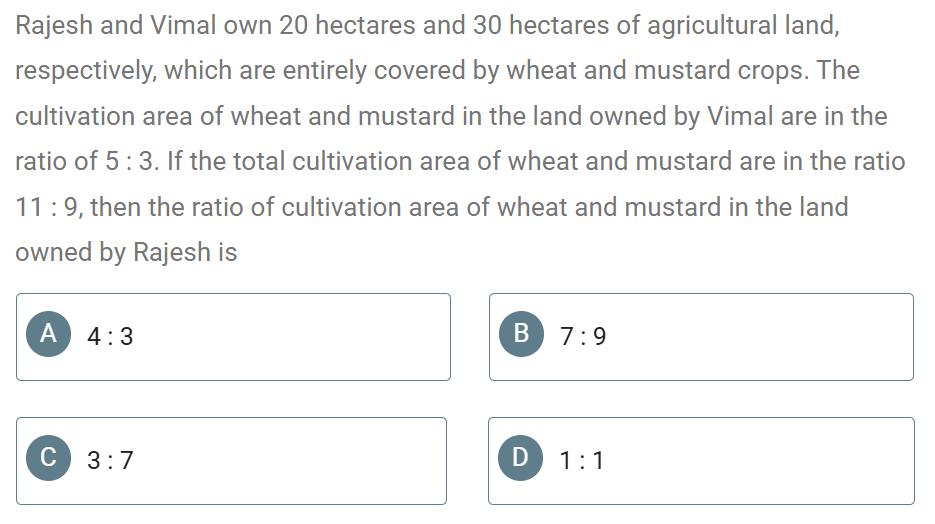Click the circular B badge icon
This screenshot has height=524, width=935.
click(x=521, y=334)
